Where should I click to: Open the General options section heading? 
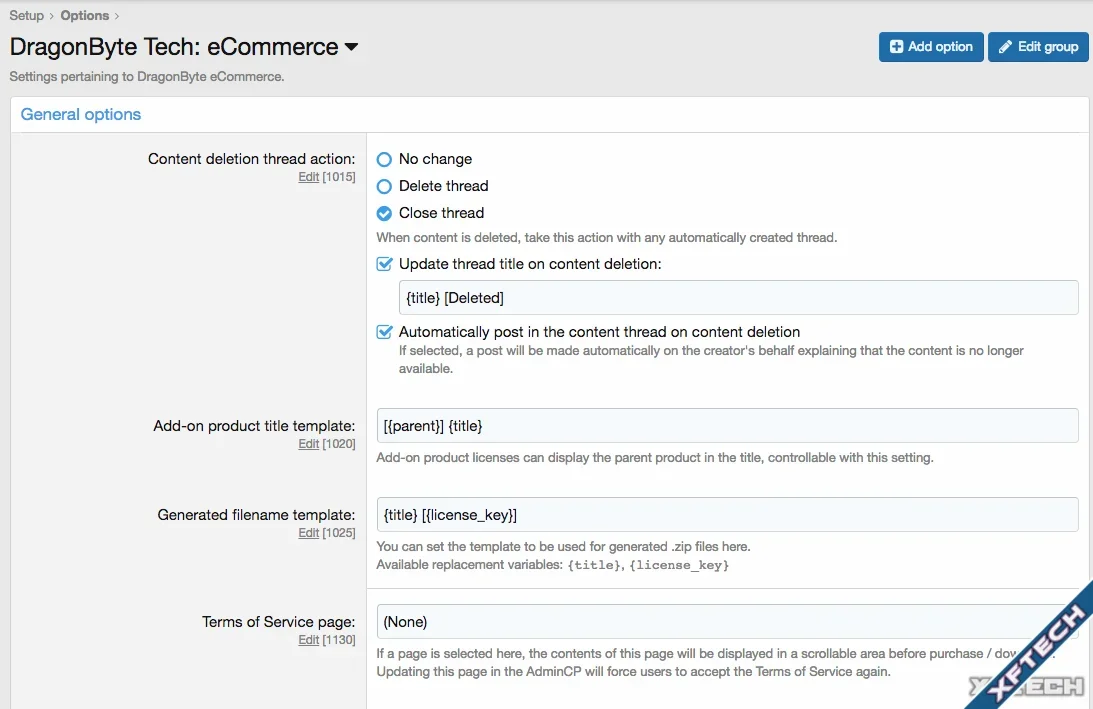click(x=81, y=114)
